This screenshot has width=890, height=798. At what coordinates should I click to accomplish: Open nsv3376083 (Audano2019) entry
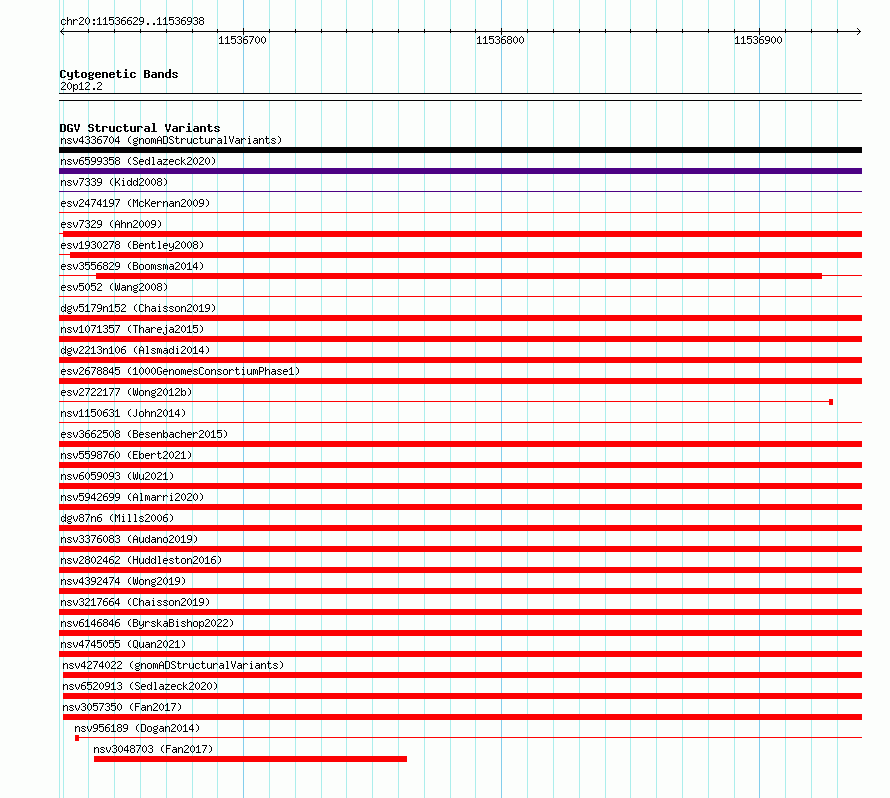pyautogui.click(x=129, y=539)
